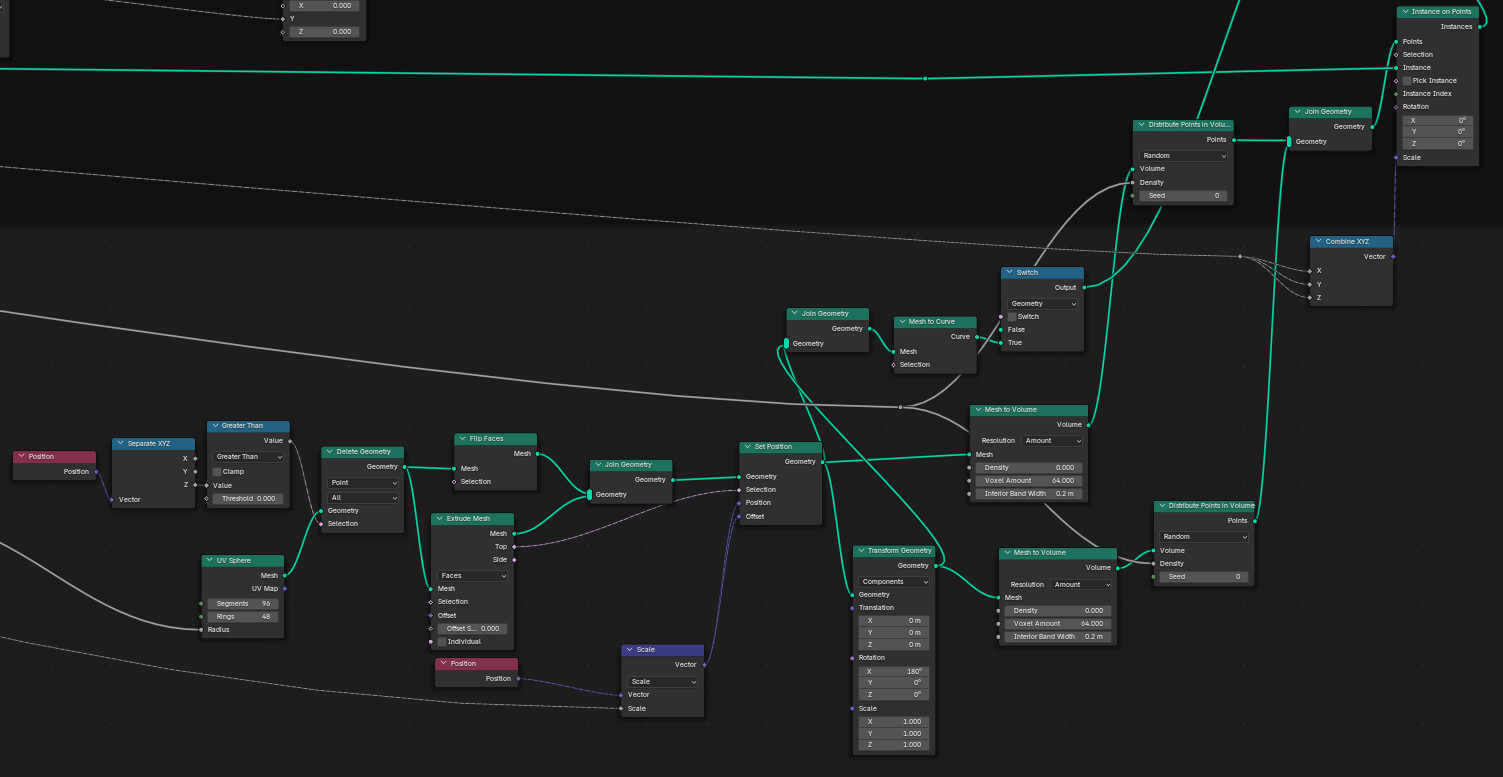This screenshot has height=777, width=1503.
Task: Collapse the Combine XYZ node
Action: (1318, 242)
